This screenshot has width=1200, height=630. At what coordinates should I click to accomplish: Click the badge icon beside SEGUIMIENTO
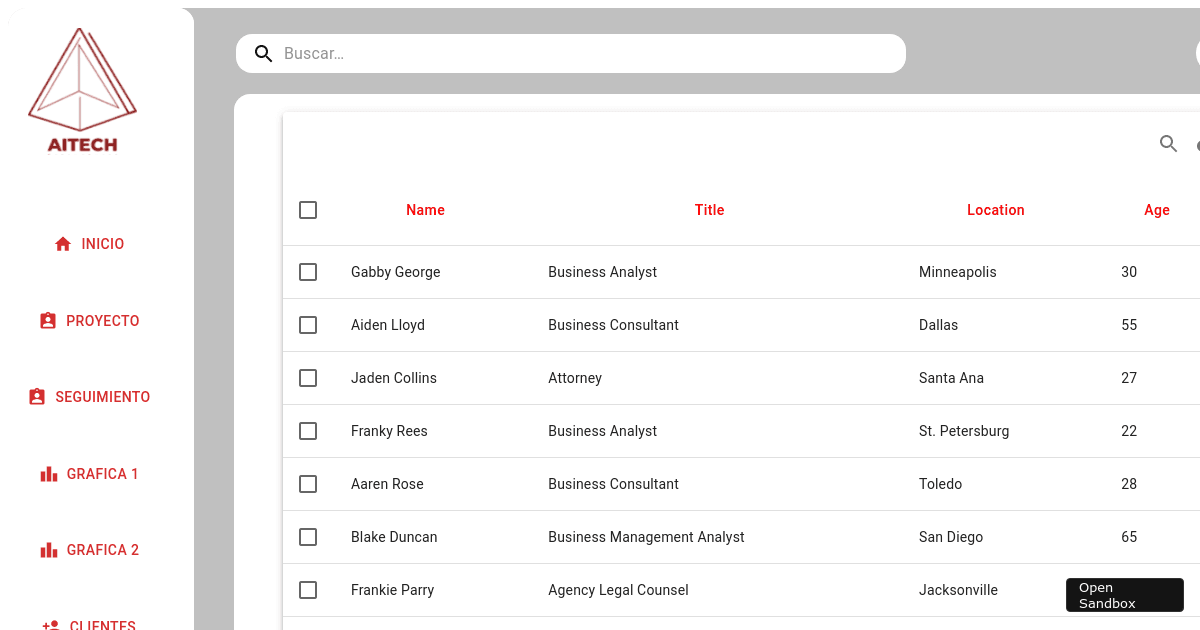[x=37, y=397]
